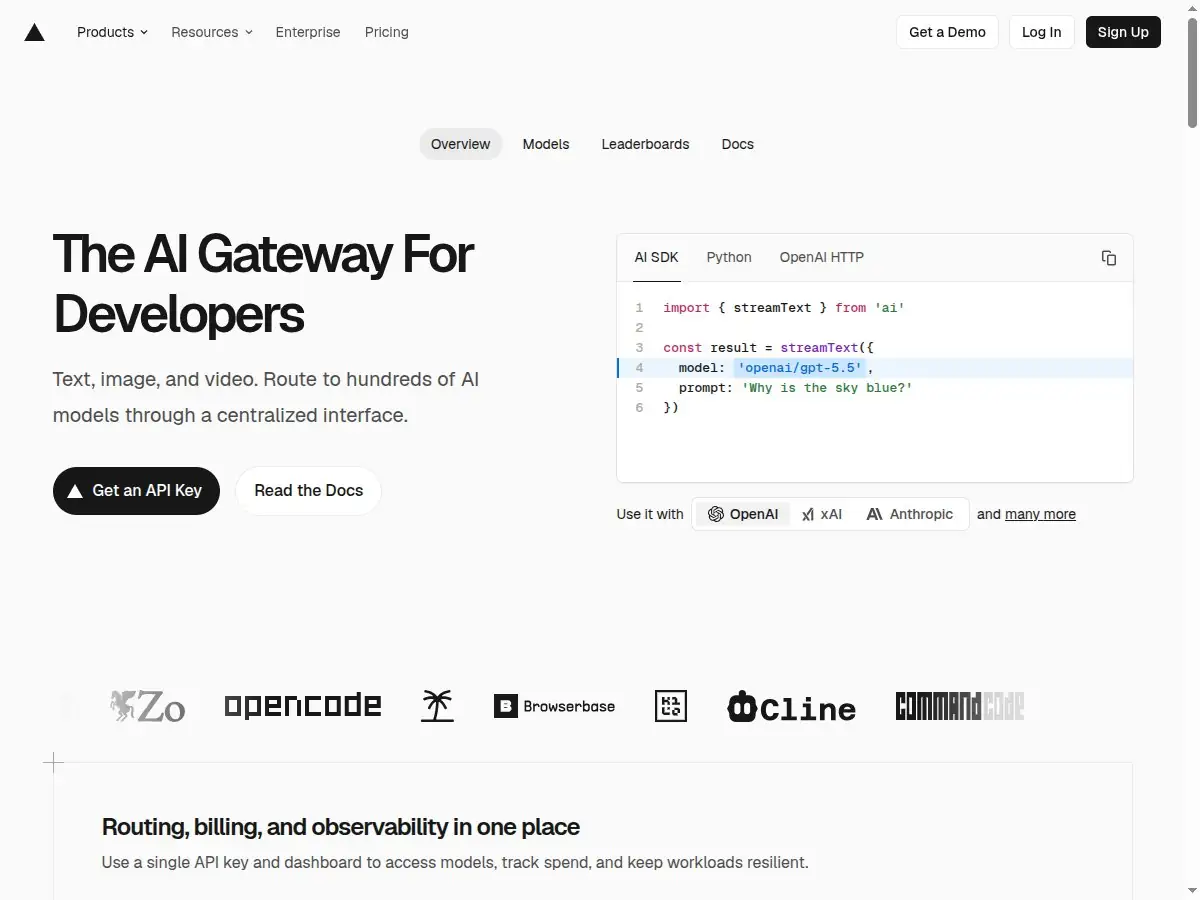The height and width of the screenshot is (900, 1200).
Task: Switch to the Models tab
Action: [546, 144]
